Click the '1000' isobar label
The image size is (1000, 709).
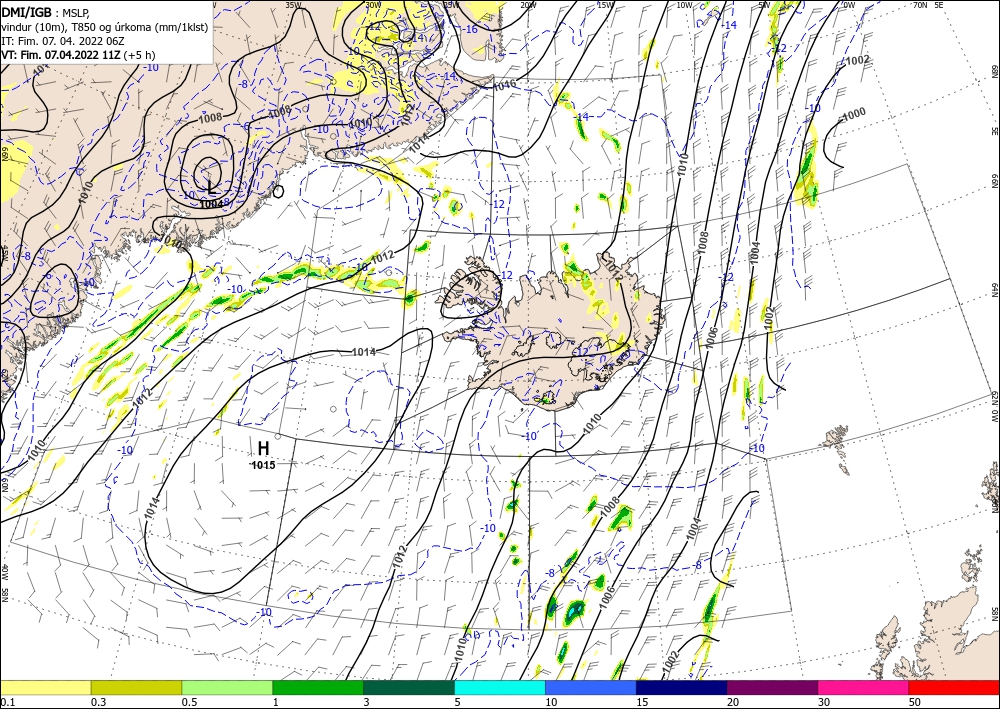click(854, 113)
